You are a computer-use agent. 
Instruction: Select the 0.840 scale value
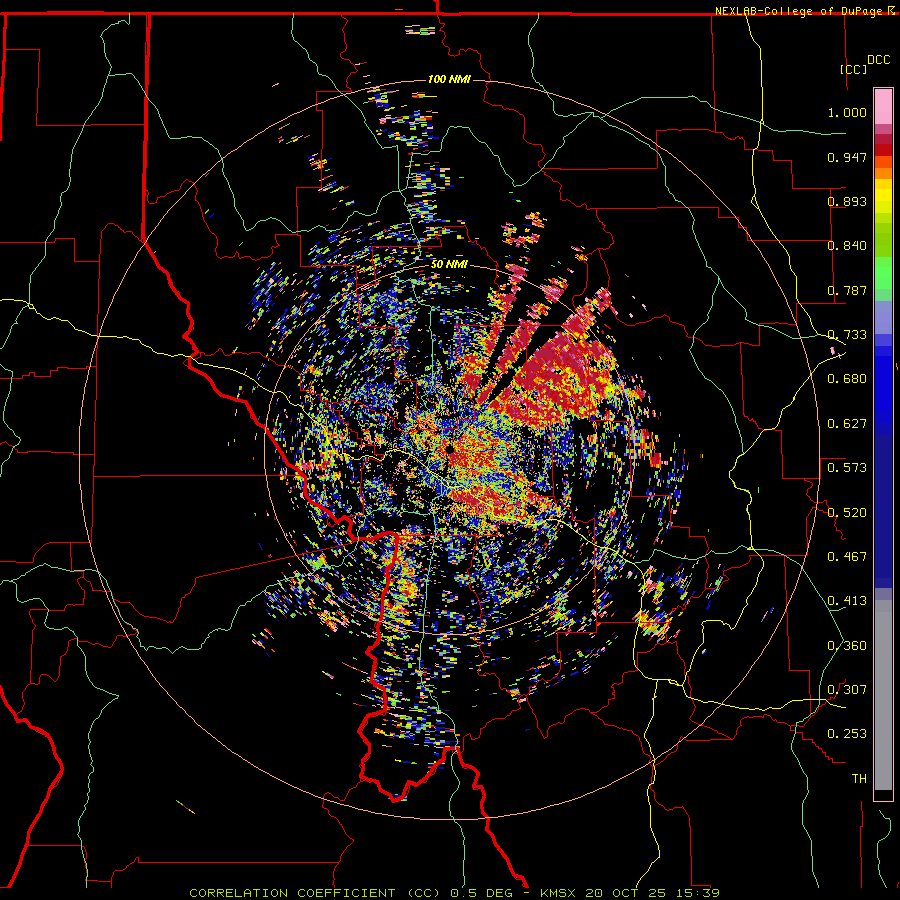pos(847,246)
